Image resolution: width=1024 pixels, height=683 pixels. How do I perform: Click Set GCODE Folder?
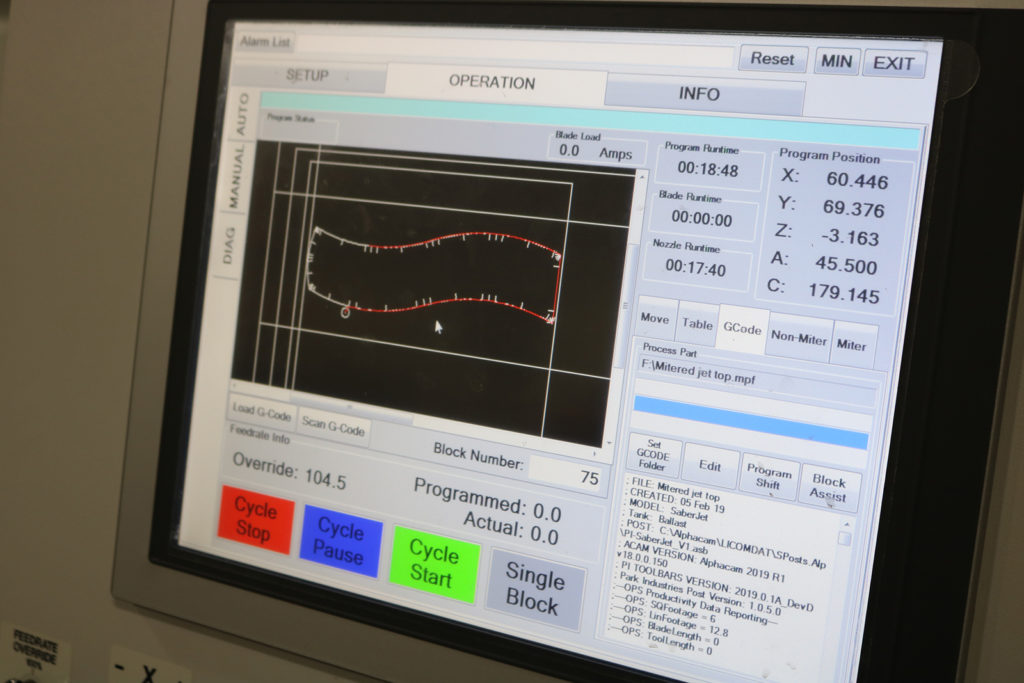click(653, 454)
